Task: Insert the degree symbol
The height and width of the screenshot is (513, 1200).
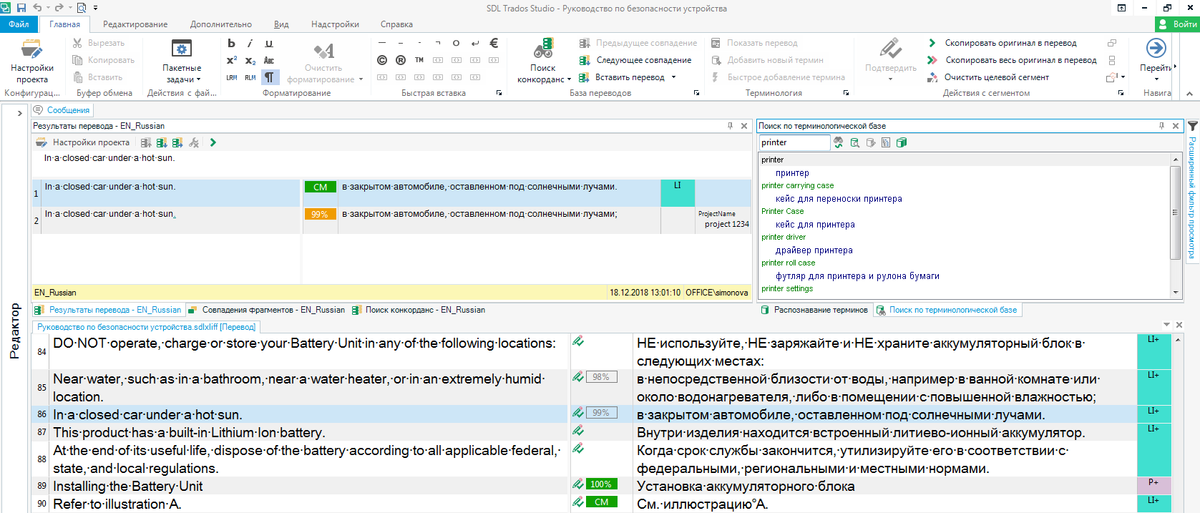Action: (456, 44)
